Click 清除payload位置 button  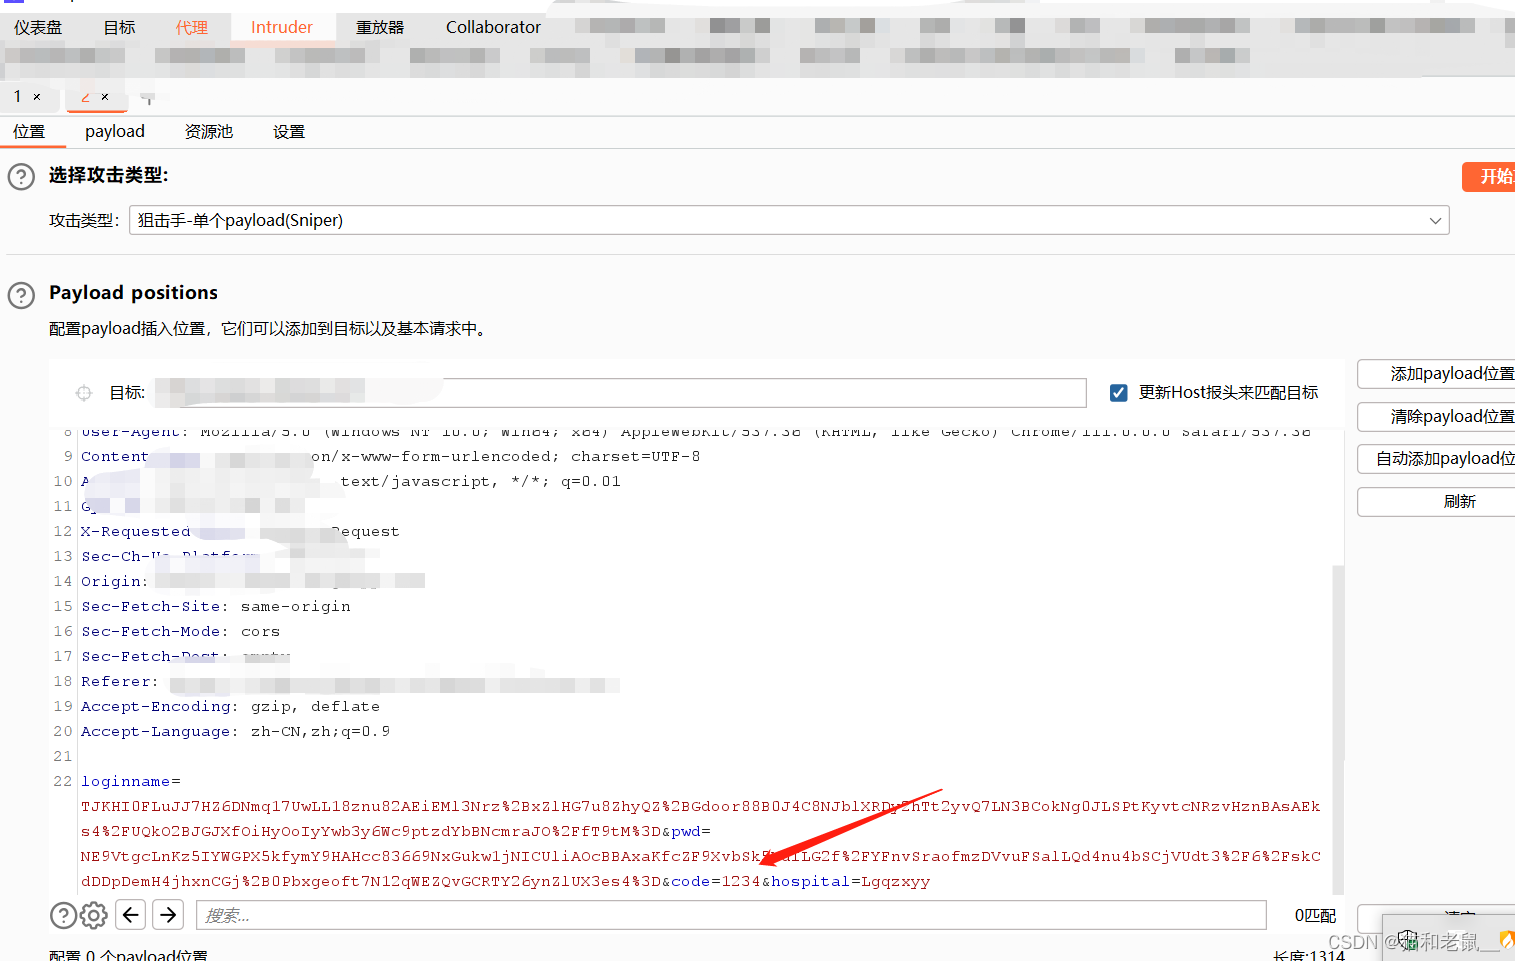1437,416
